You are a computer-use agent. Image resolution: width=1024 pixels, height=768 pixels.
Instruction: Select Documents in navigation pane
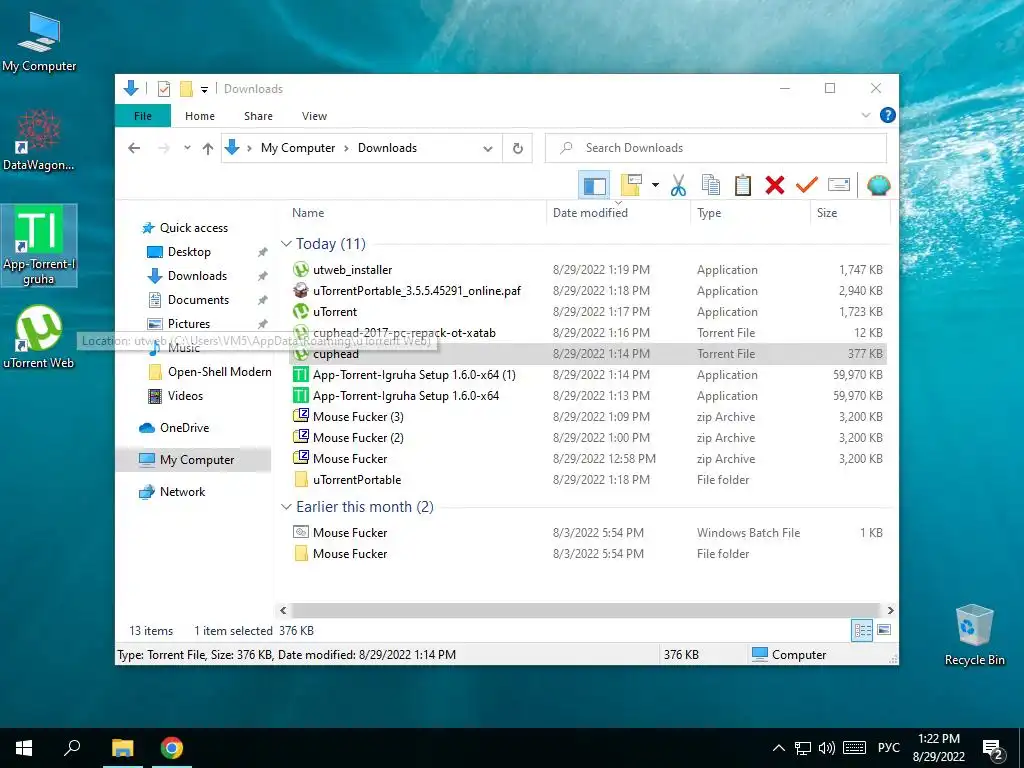pos(199,300)
